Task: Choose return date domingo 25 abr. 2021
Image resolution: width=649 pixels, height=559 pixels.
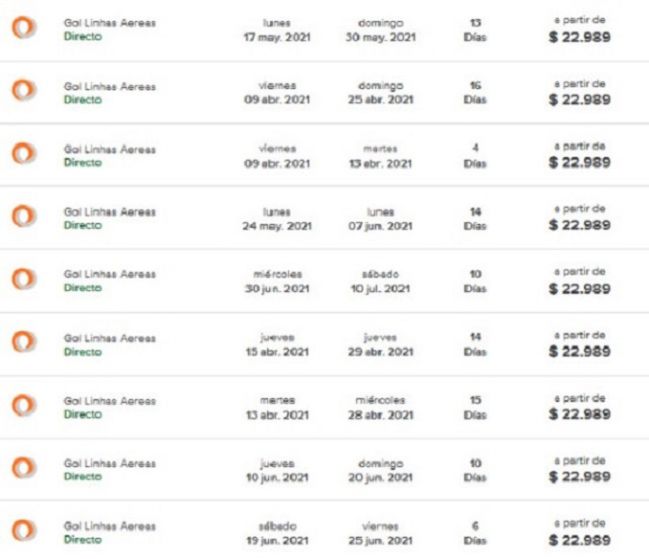Action: pos(380,92)
